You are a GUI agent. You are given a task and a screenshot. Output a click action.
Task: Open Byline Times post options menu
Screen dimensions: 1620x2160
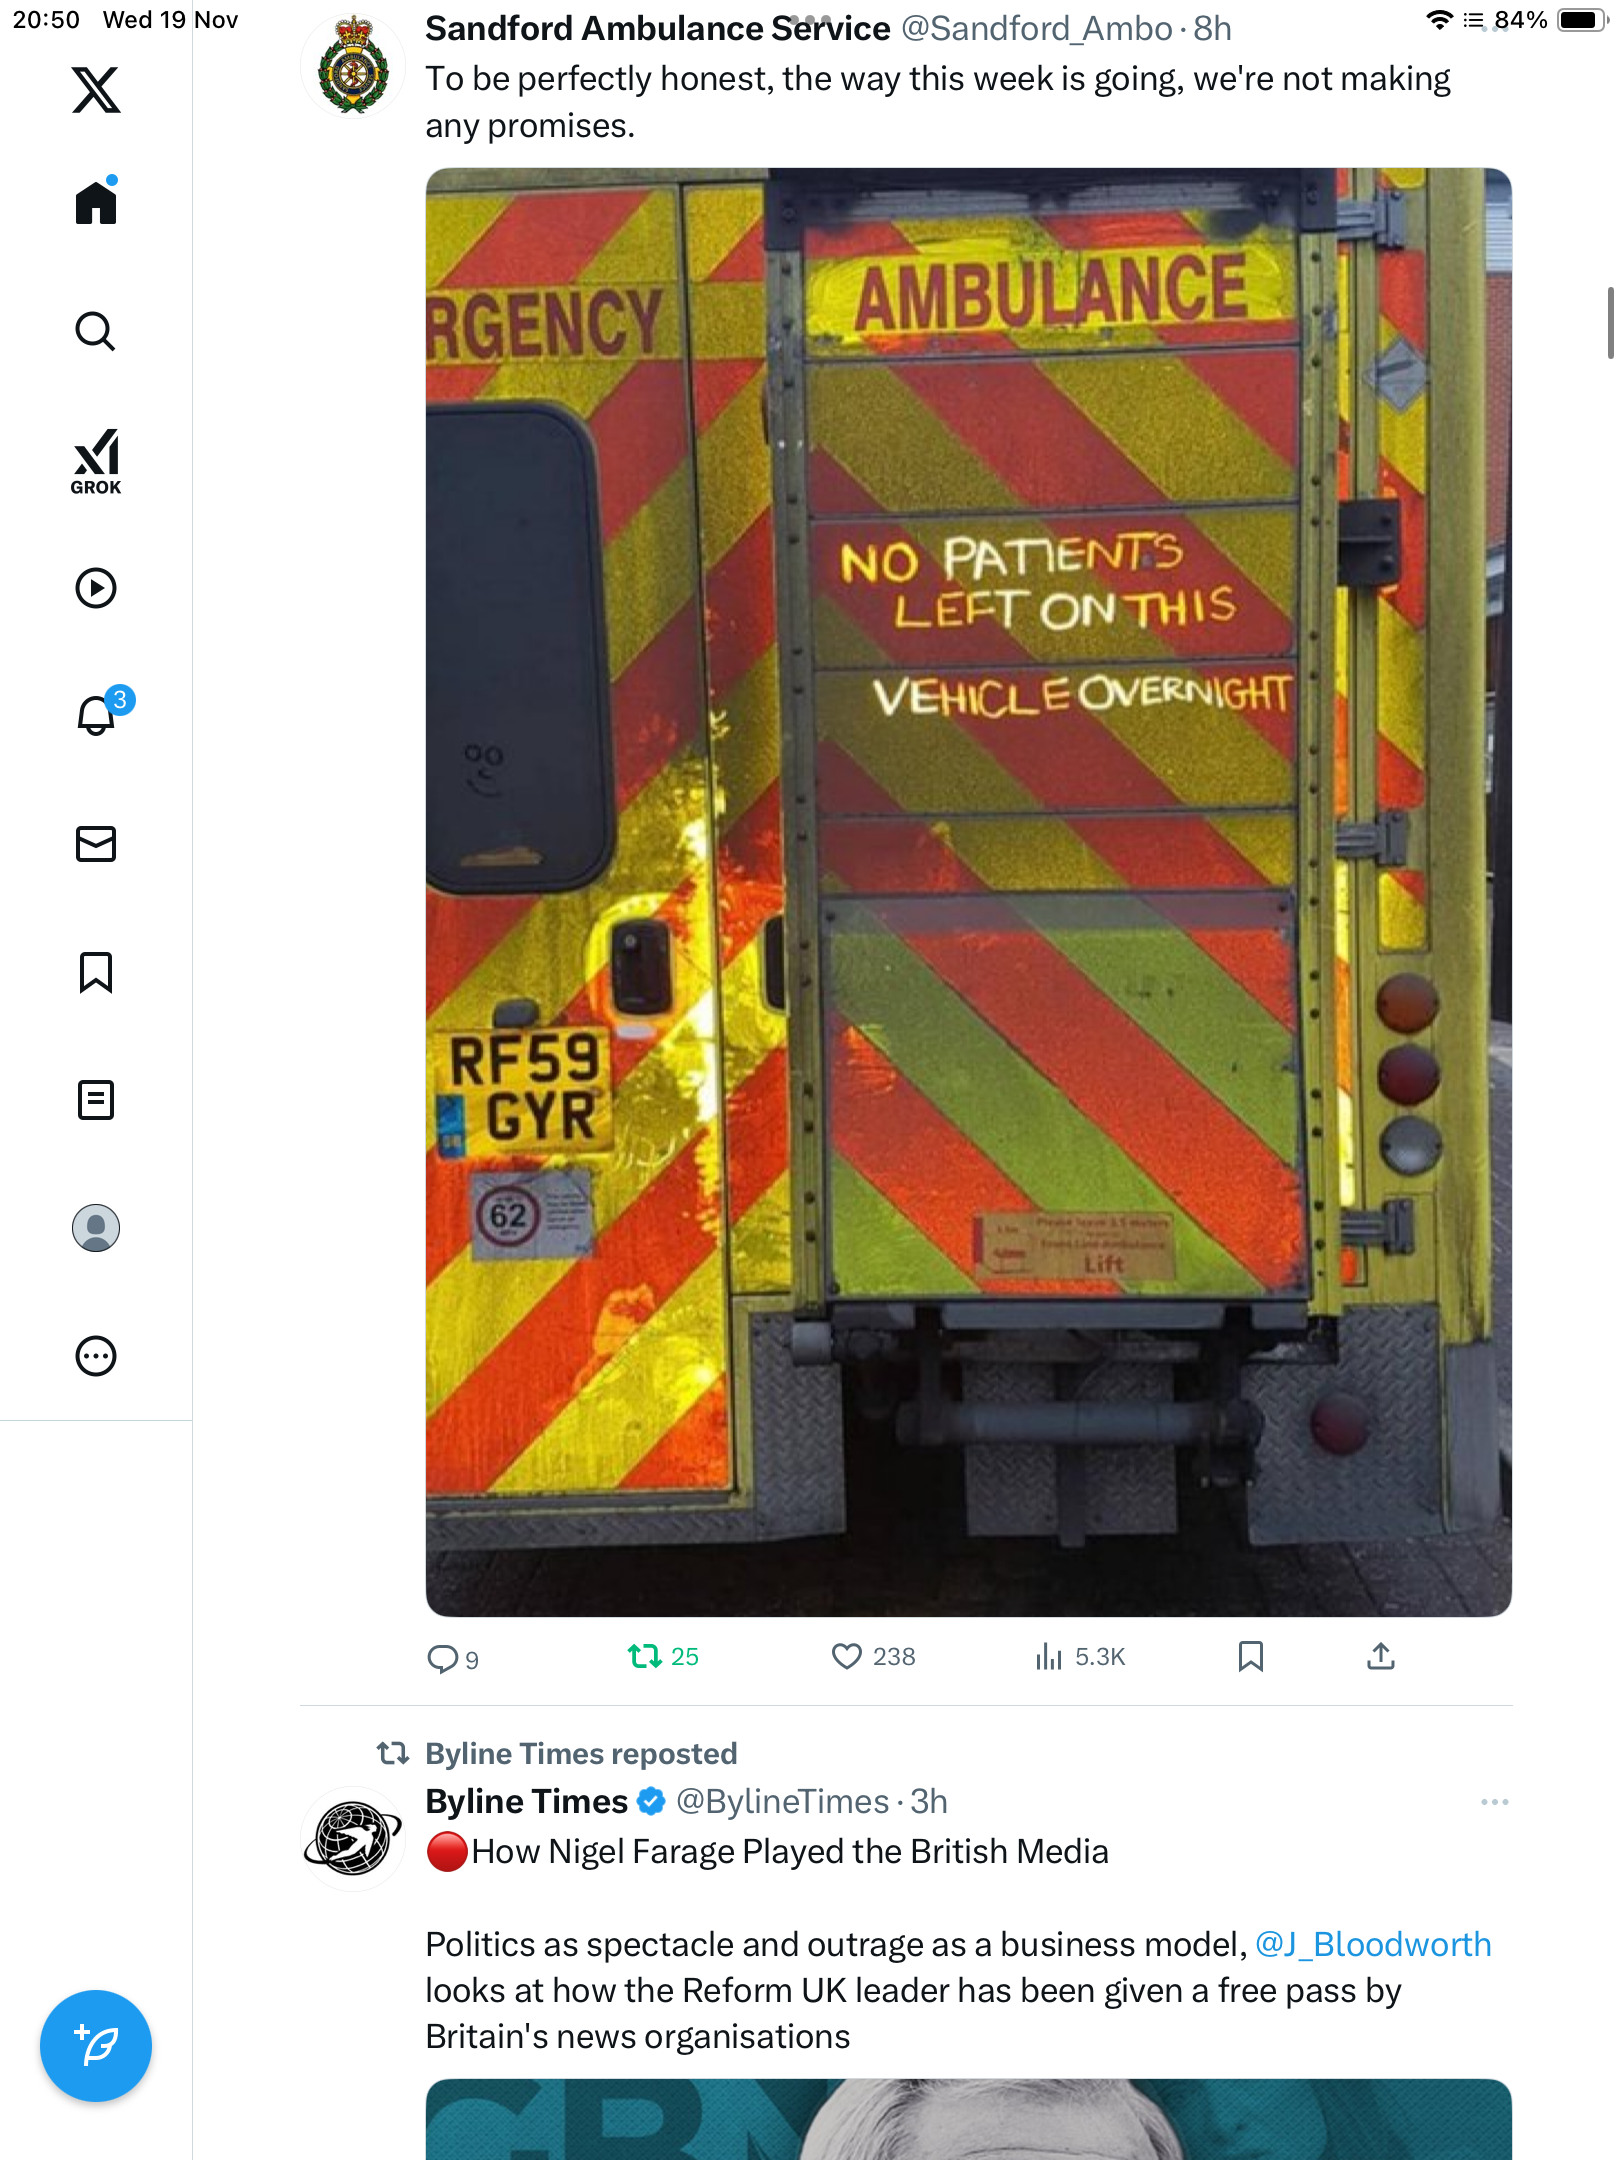coord(1494,1802)
